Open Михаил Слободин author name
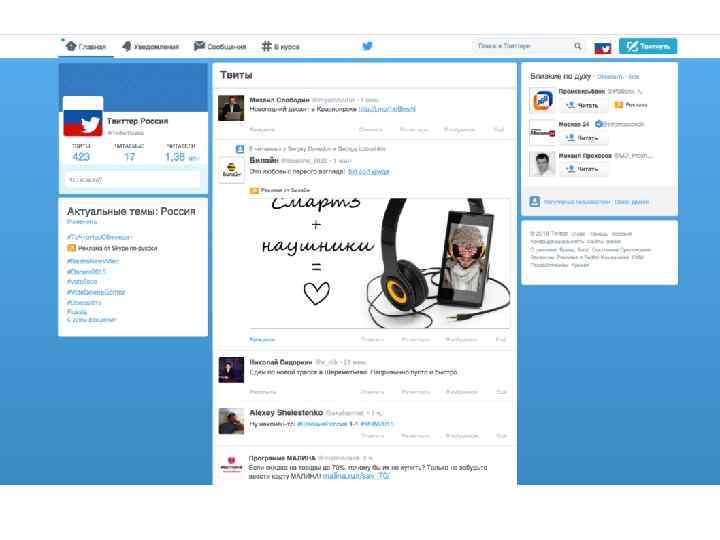720x540 pixels. tap(279, 100)
